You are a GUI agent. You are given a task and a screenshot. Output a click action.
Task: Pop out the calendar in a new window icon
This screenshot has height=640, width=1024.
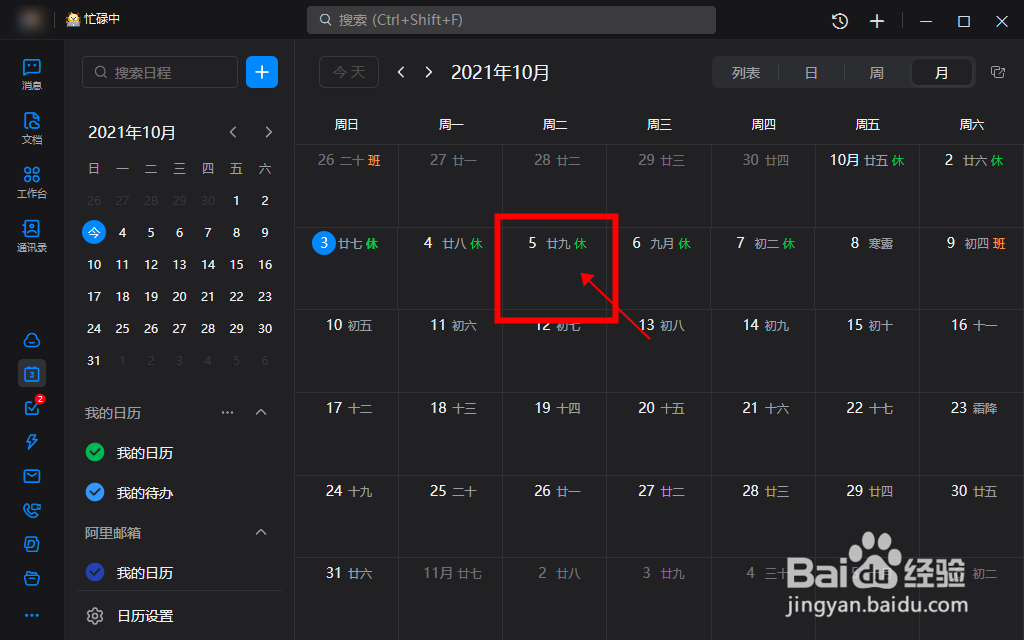998,72
